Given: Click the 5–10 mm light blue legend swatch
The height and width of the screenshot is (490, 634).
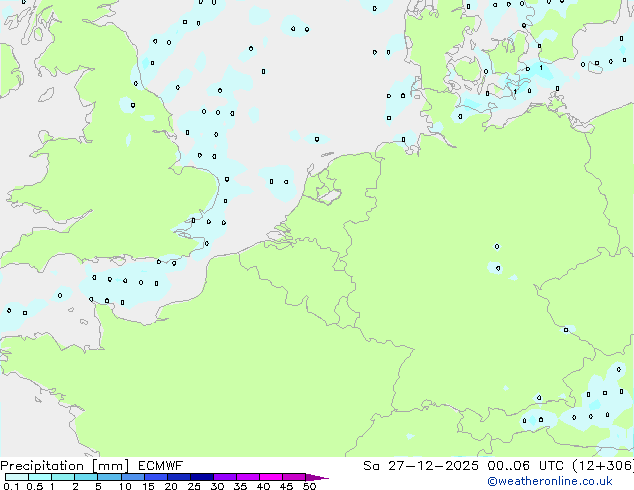Looking at the screenshot, I should click(x=109, y=477).
